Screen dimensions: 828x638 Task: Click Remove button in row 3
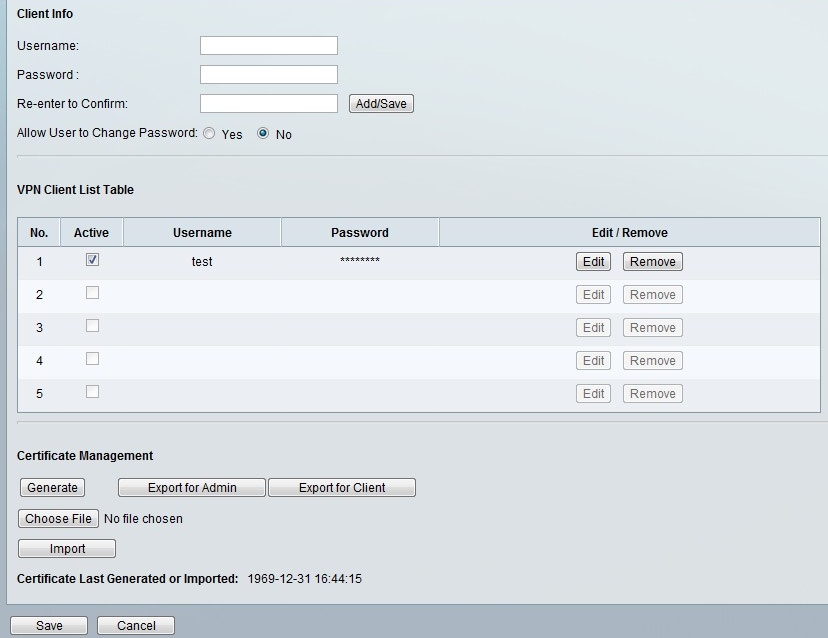pyautogui.click(x=653, y=328)
